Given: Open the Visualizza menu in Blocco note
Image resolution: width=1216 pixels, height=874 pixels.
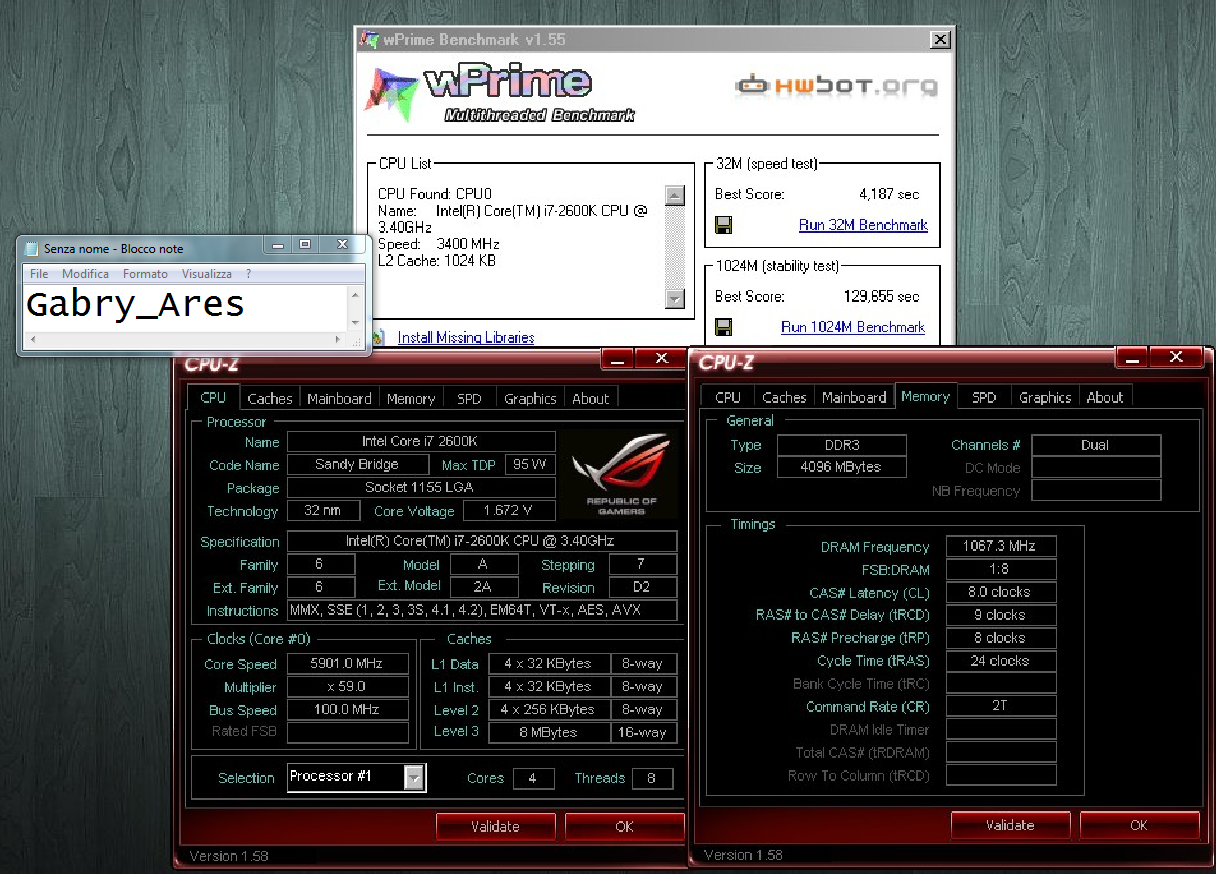Looking at the screenshot, I should coord(206,274).
